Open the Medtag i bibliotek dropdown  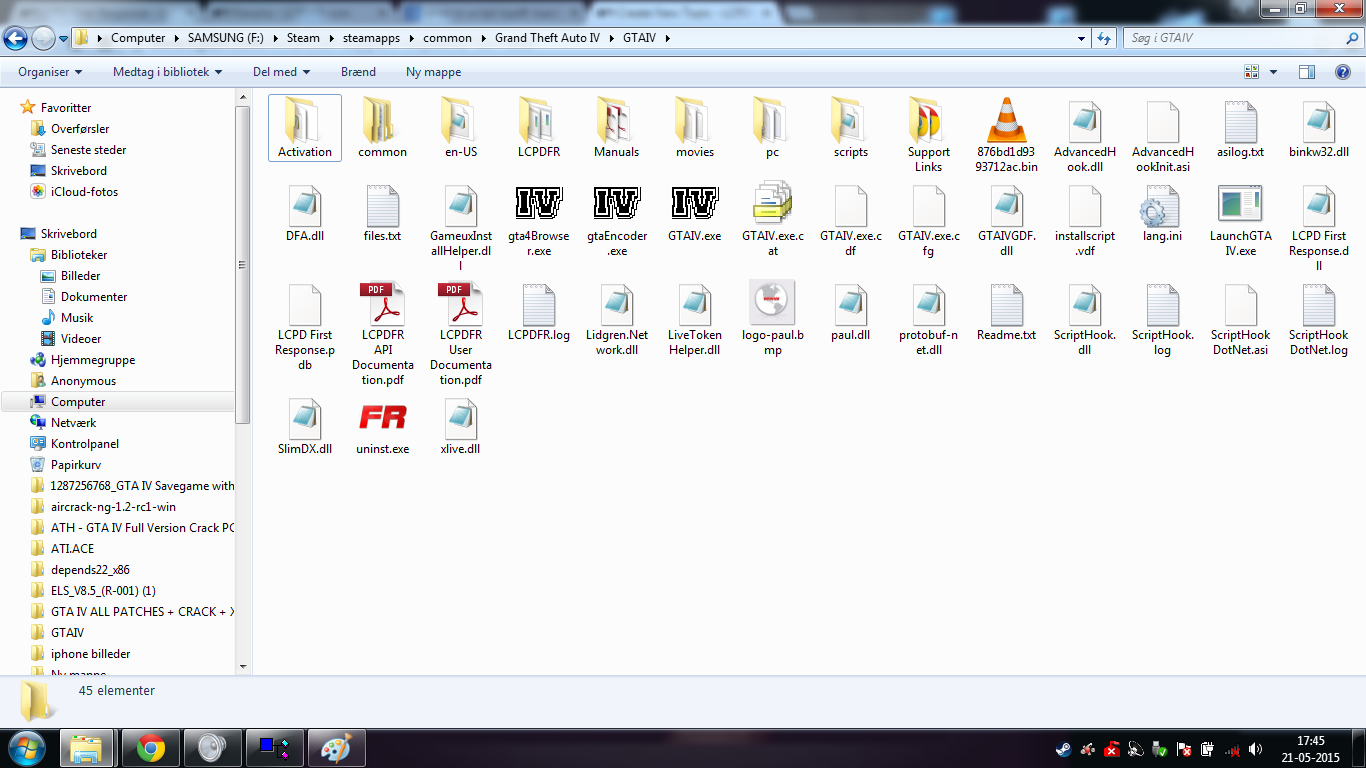point(167,72)
